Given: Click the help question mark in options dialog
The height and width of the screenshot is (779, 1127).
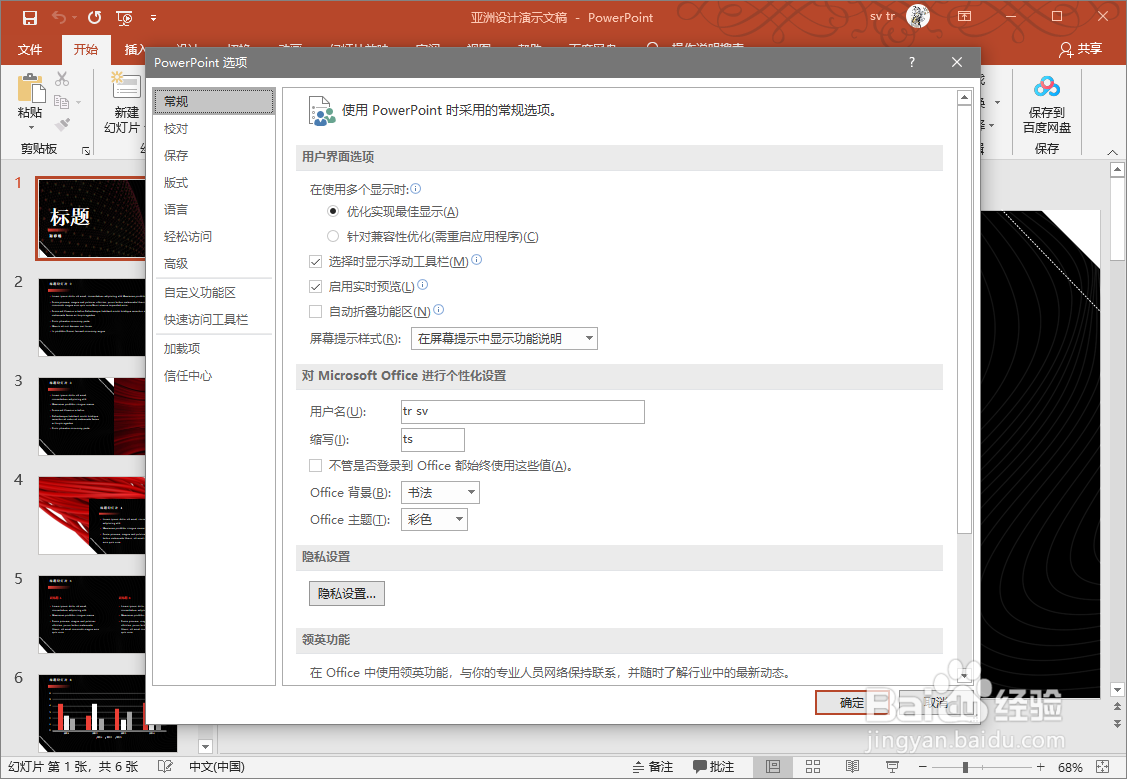Looking at the screenshot, I should point(911,63).
